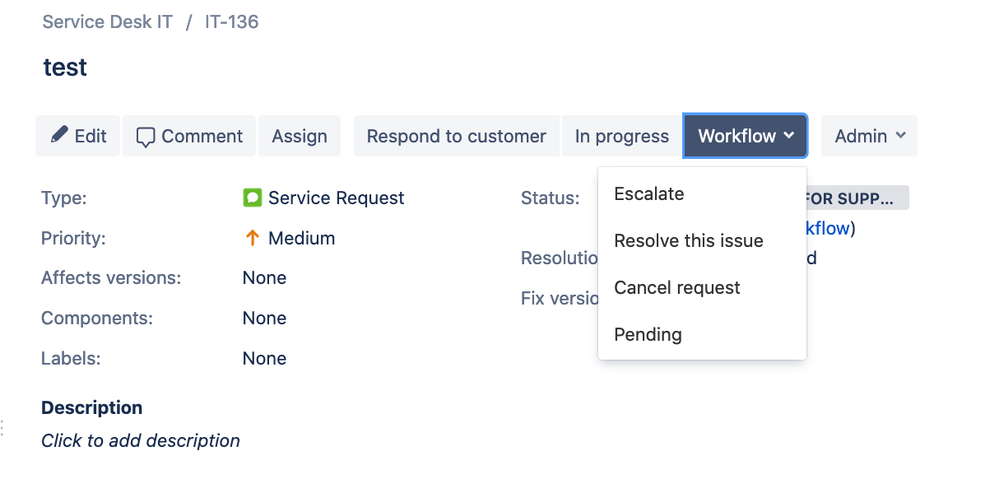Click the pencil icon on Edit button

[x=59, y=135]
